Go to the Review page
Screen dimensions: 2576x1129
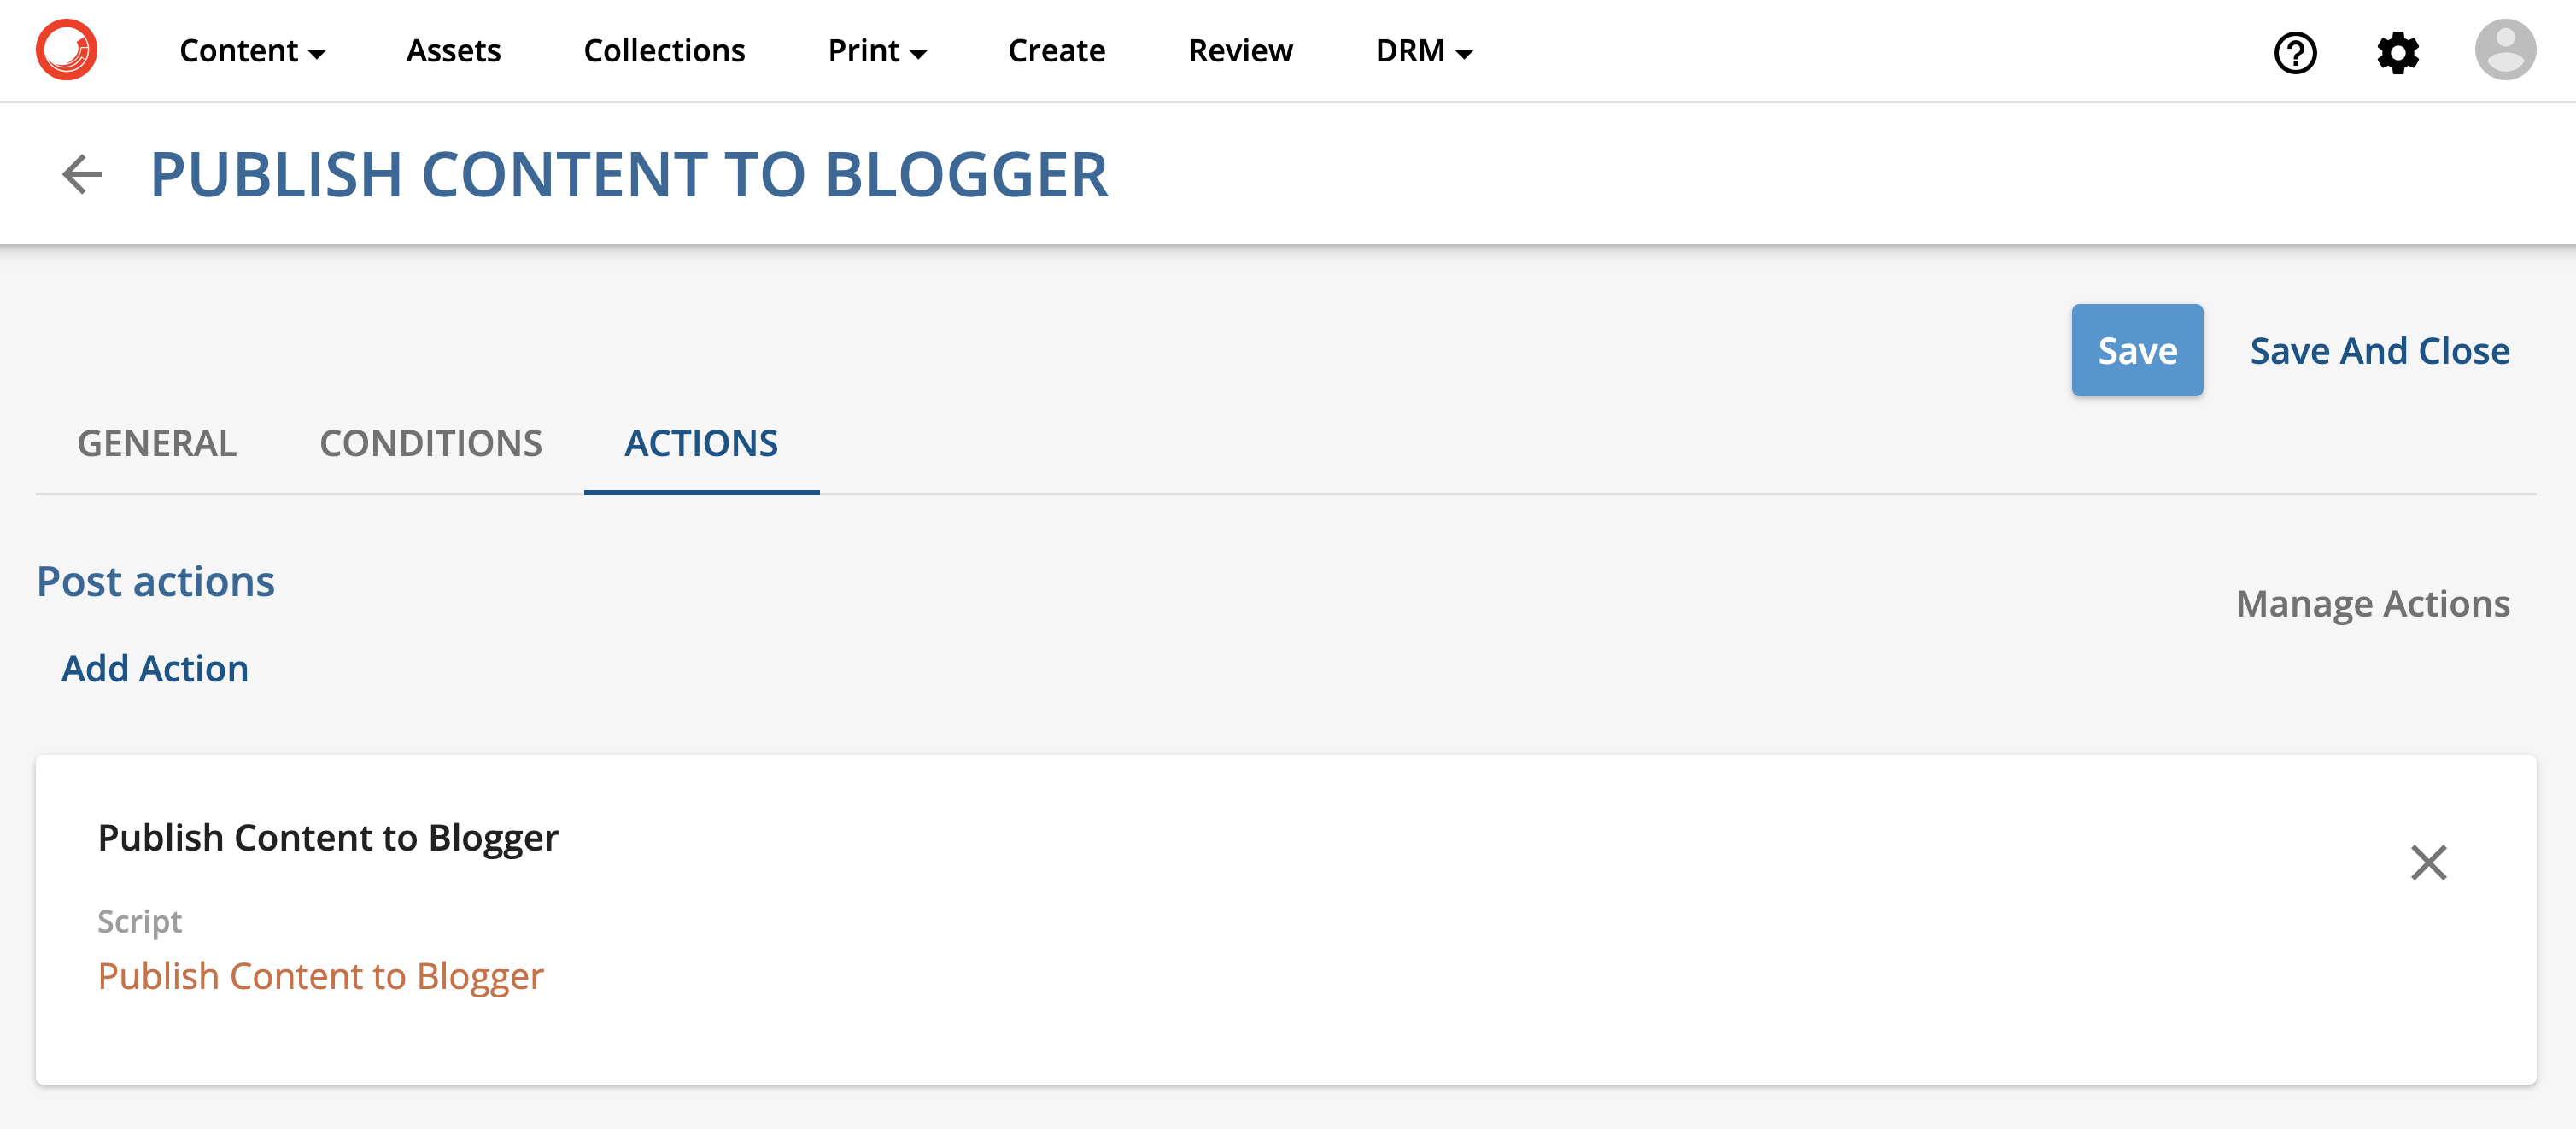[1240, 51]
